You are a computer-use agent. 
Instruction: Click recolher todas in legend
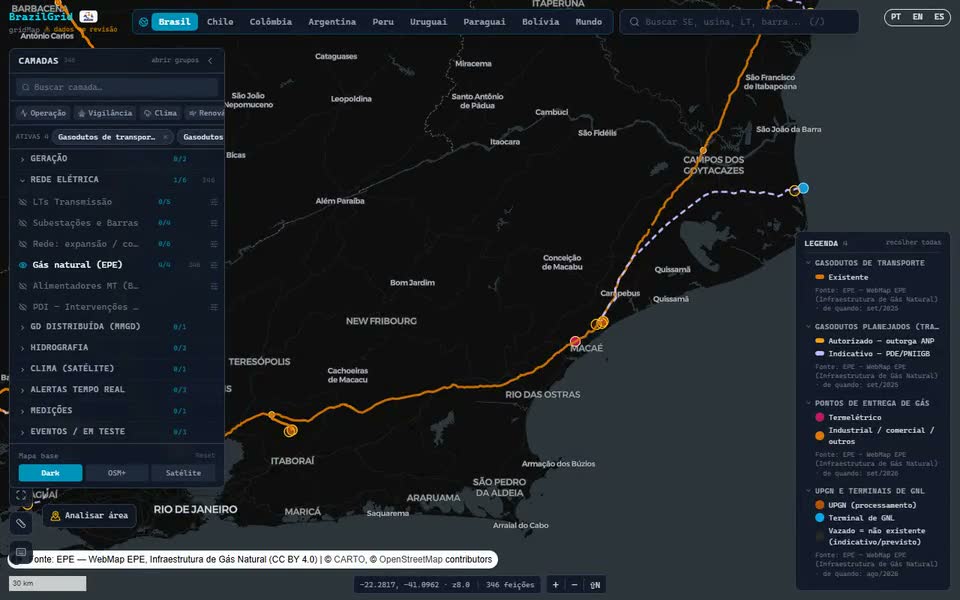coord(913,242)
